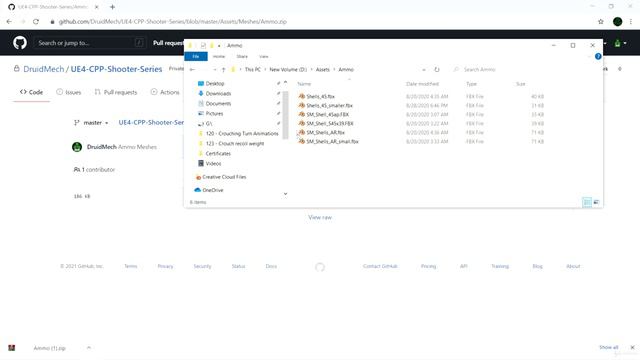Switch to details view icon in Explorer

(x=587, y=202)
